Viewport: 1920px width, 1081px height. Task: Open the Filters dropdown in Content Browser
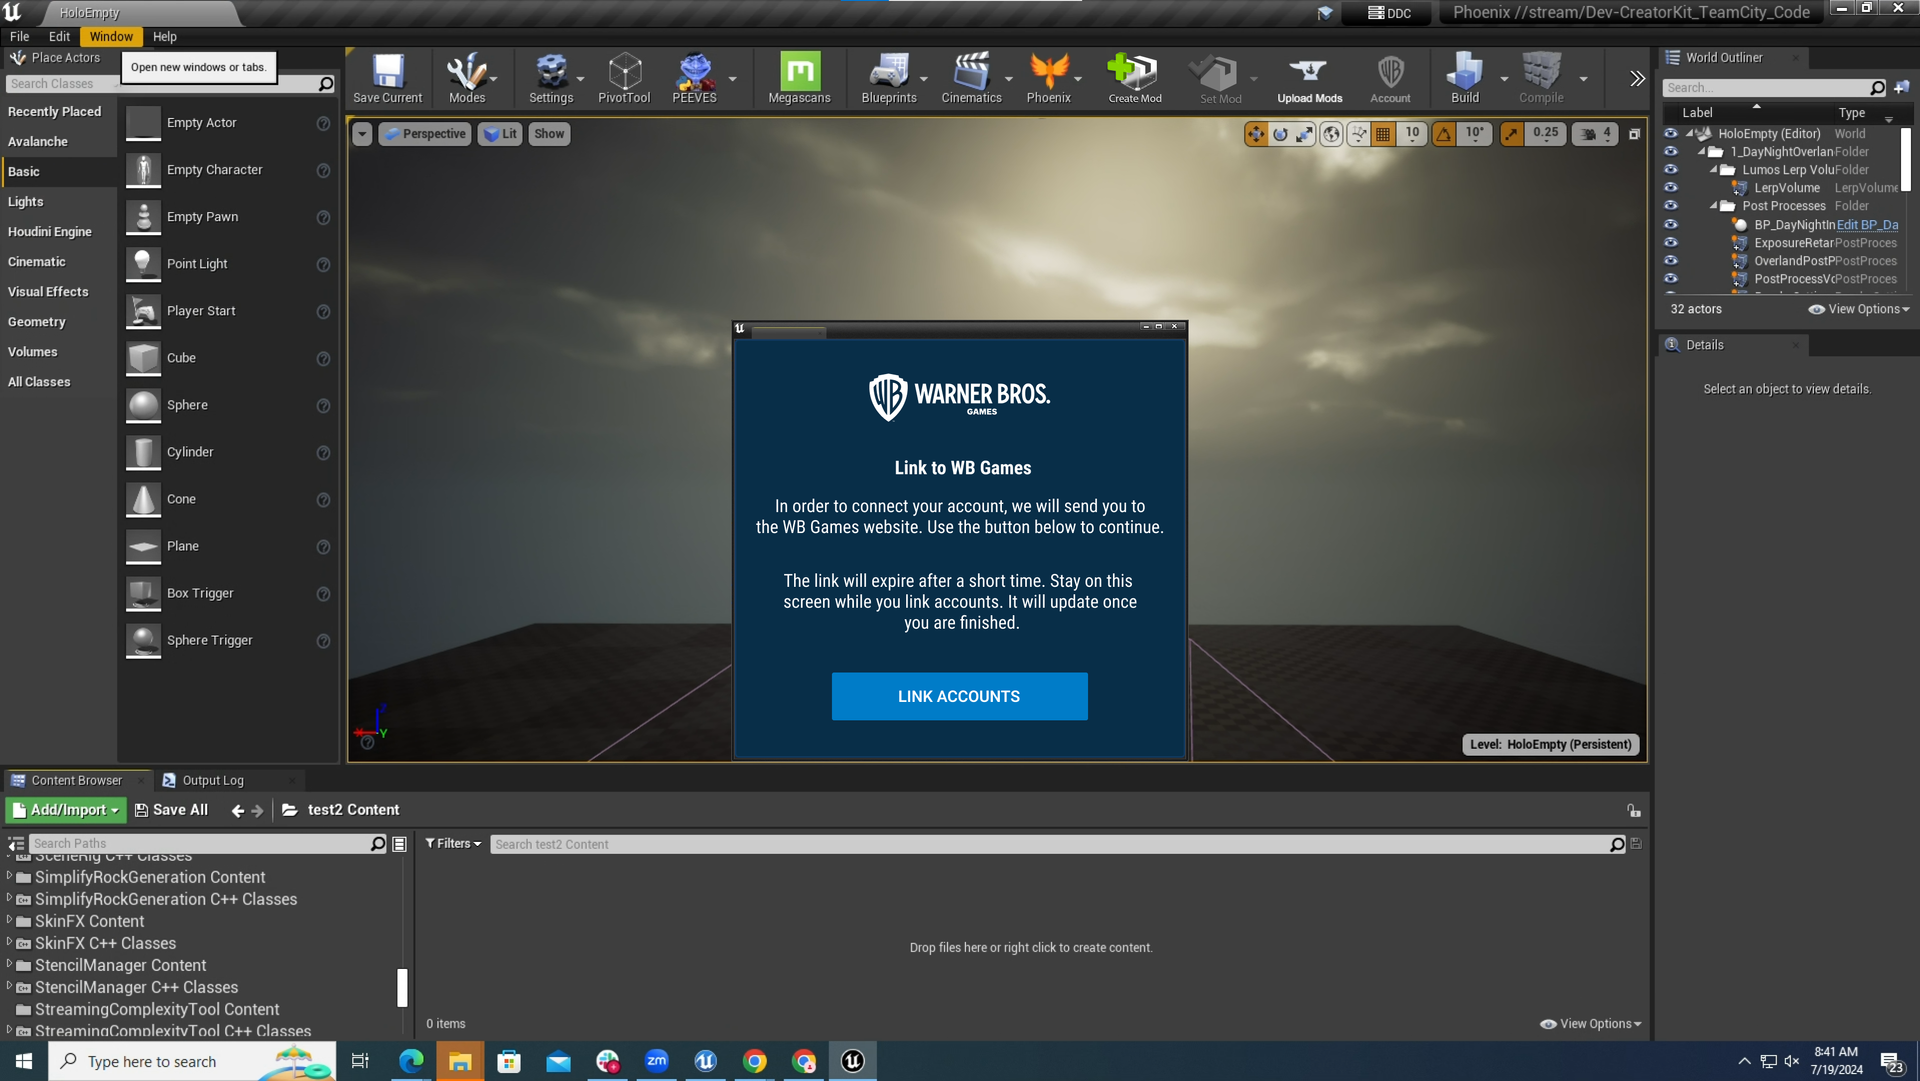point(453,844)
